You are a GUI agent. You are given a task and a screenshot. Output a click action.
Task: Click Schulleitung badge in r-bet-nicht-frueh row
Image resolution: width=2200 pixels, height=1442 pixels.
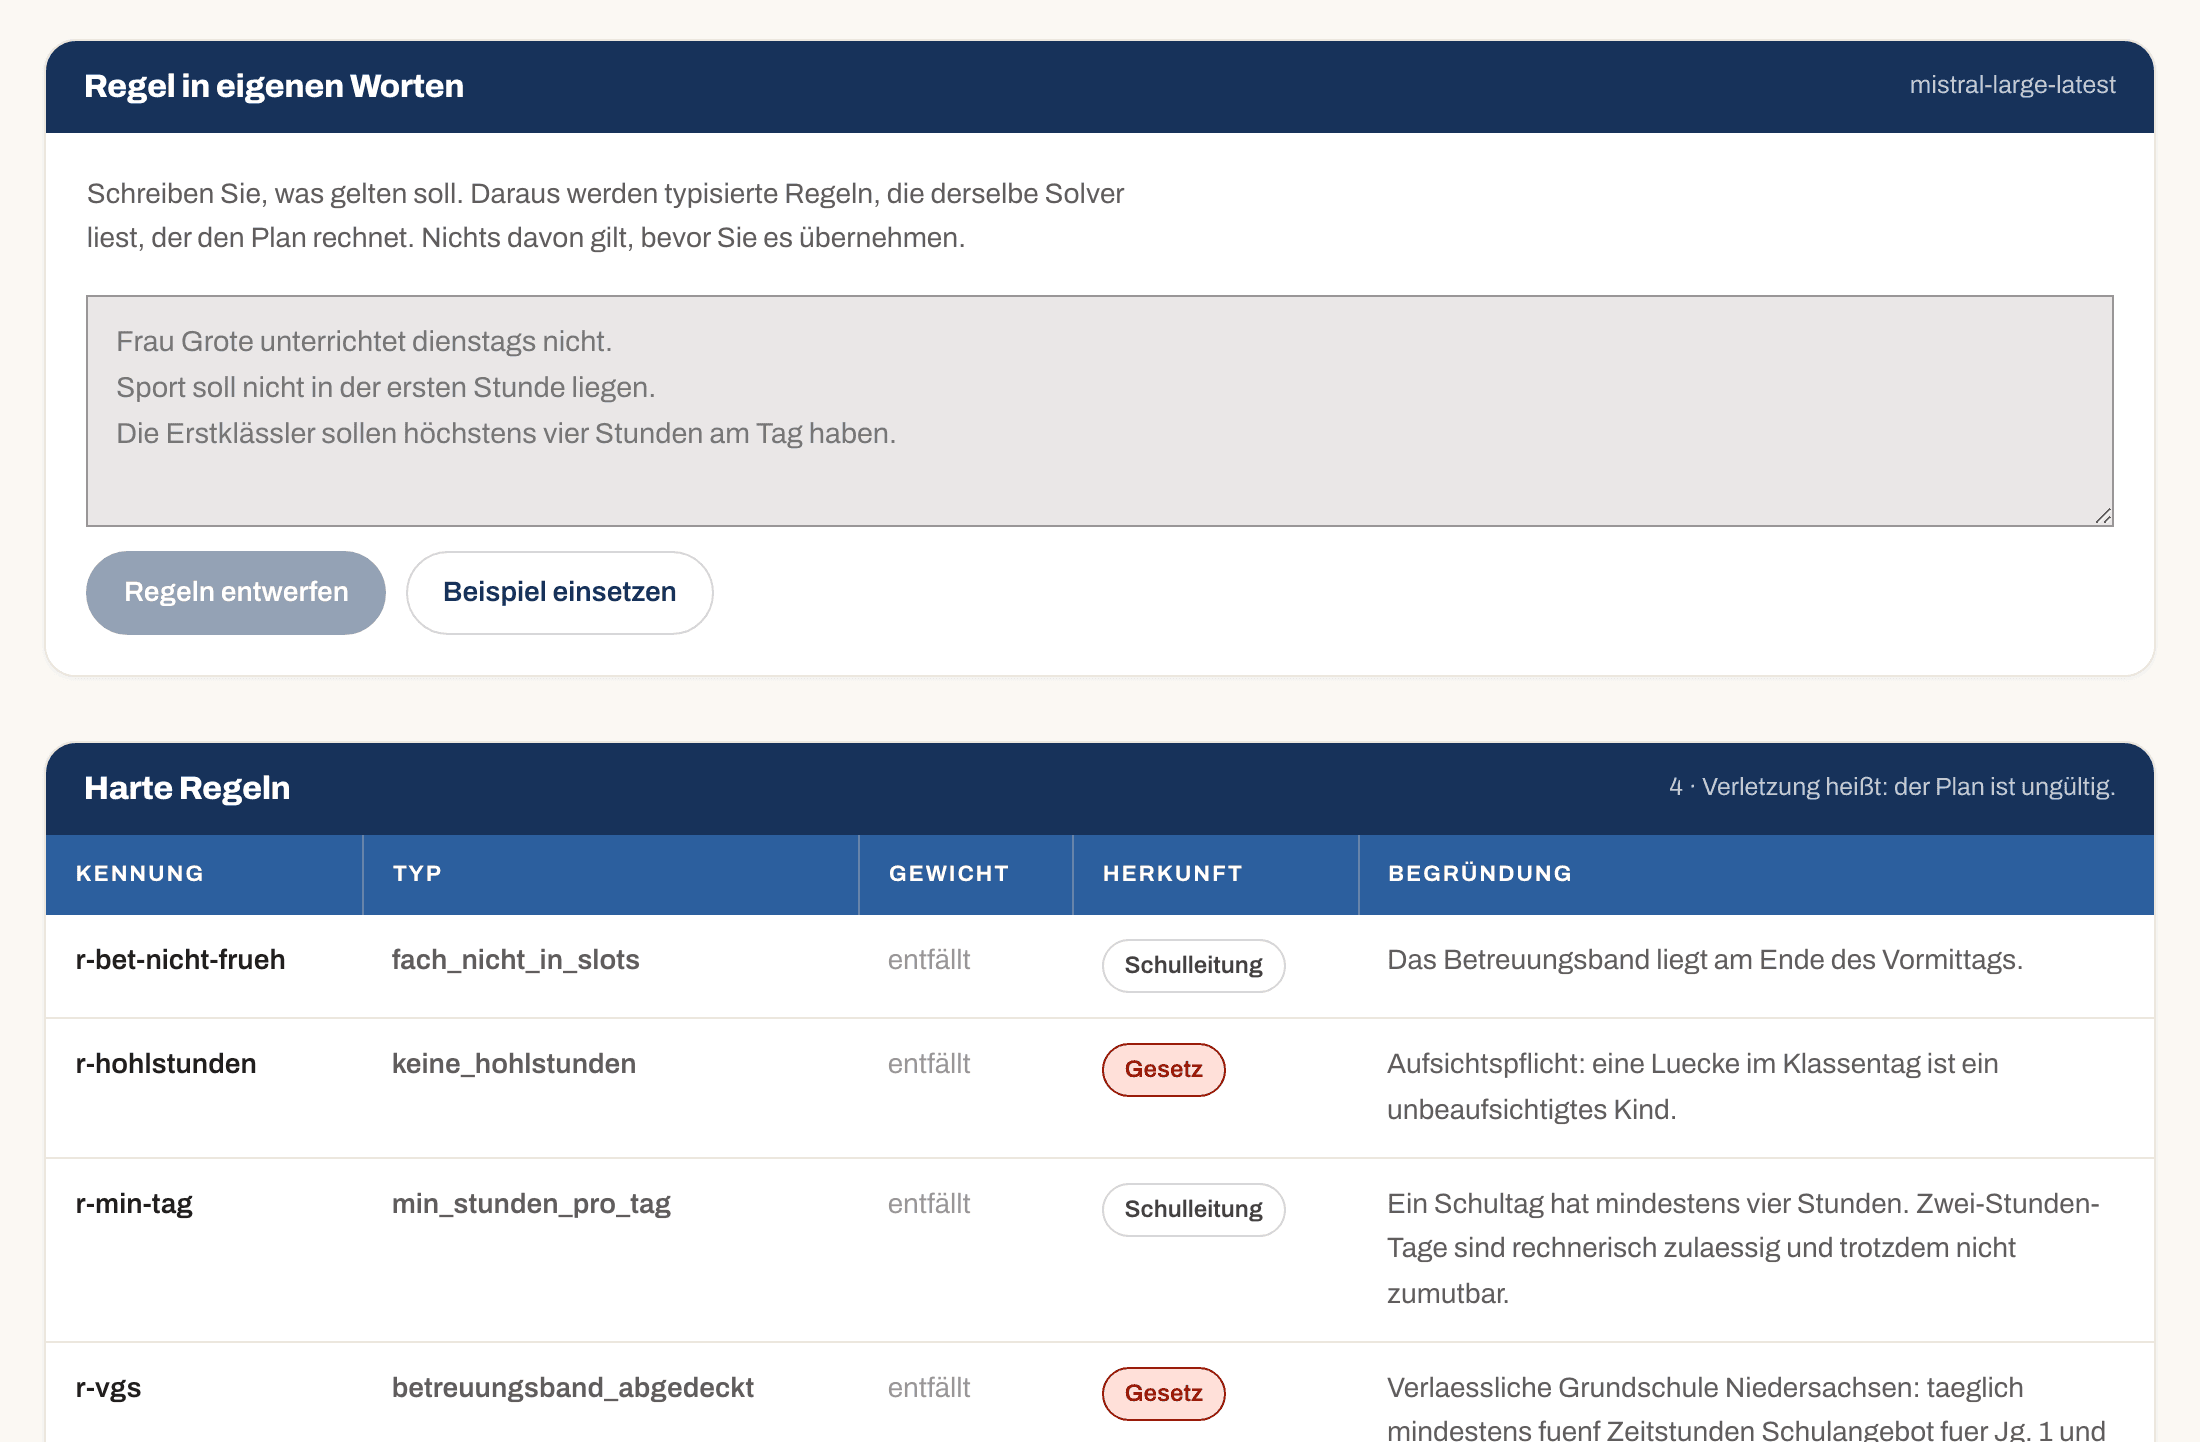point(1193,965)
